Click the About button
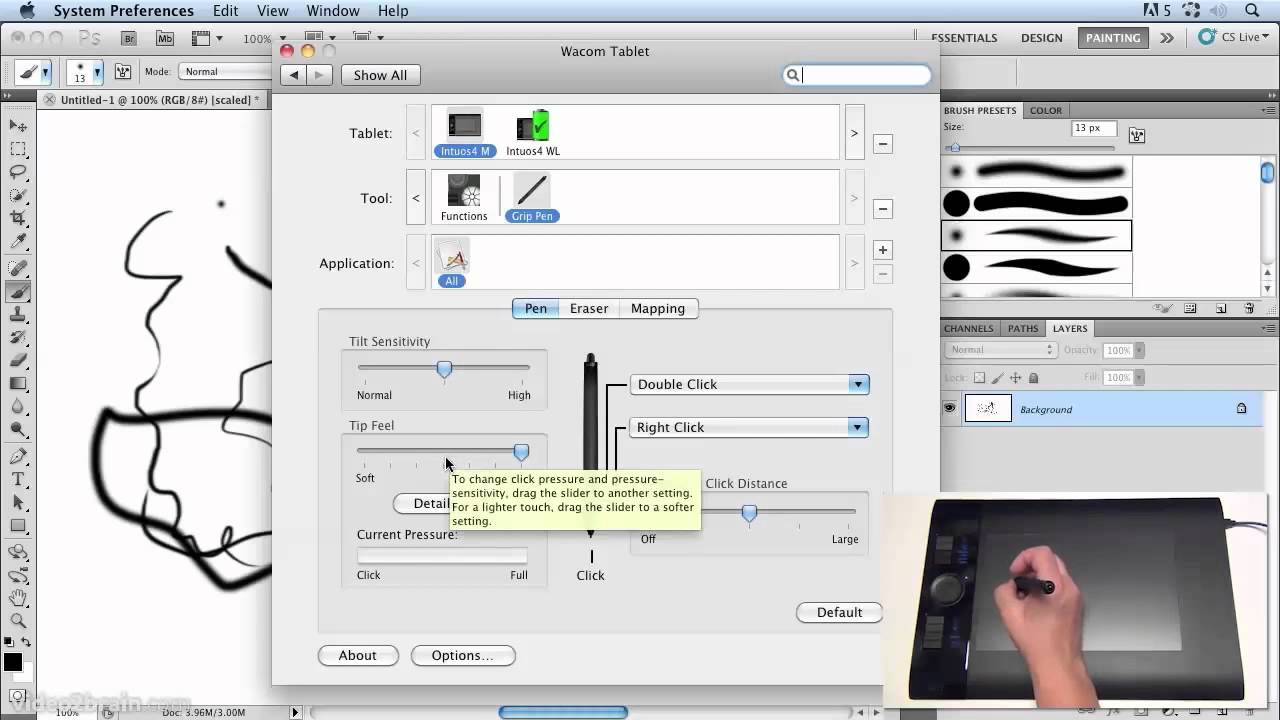The height and width of the screenshot is (720, 1280). (357, 655)
